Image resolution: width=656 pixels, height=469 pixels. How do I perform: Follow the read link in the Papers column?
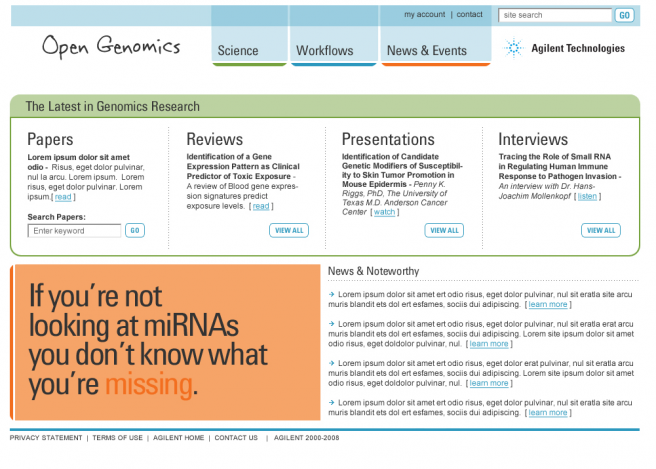coord(63,197)
